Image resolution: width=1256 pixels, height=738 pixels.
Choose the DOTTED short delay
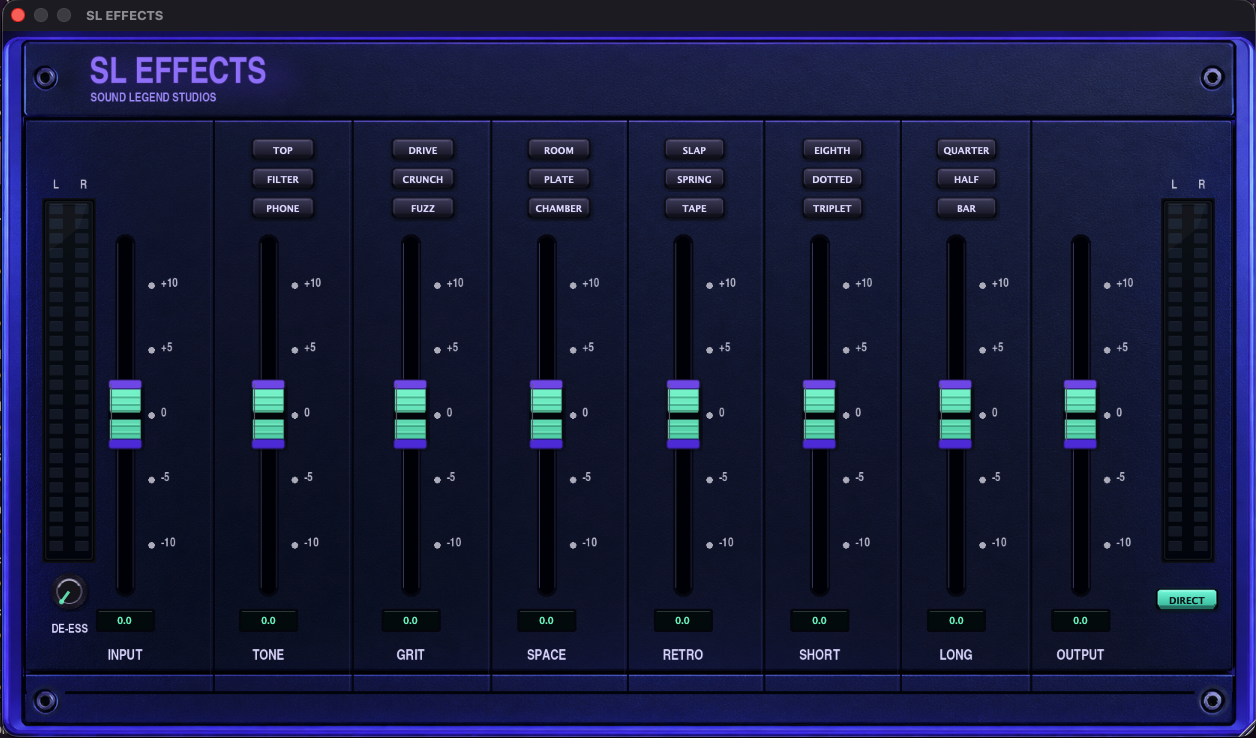[x=832, y=179]
